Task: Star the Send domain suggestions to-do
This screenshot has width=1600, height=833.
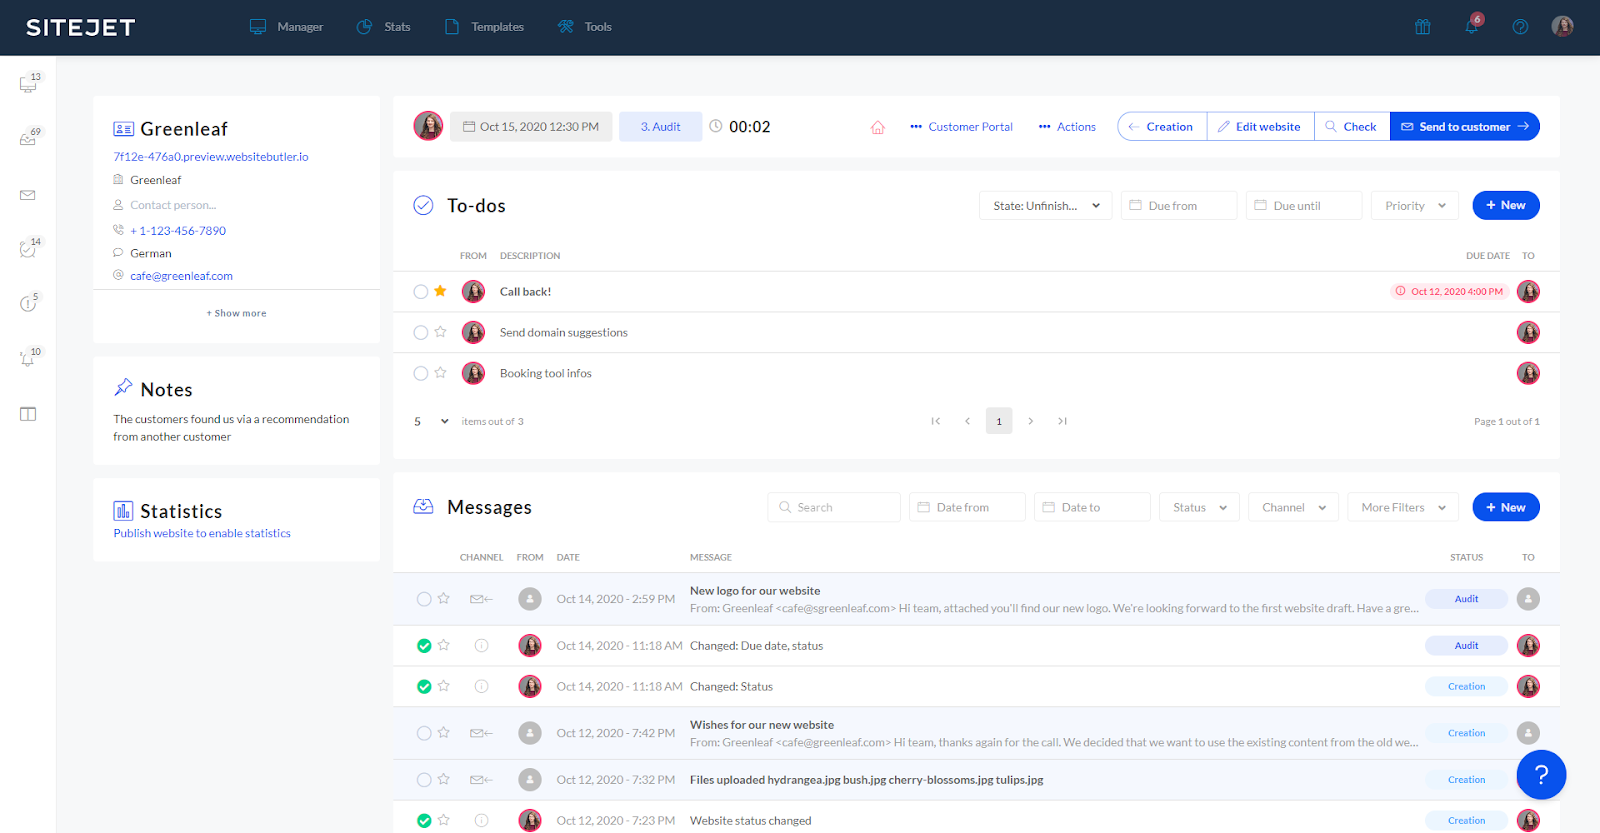Action: tap(440, 332)
